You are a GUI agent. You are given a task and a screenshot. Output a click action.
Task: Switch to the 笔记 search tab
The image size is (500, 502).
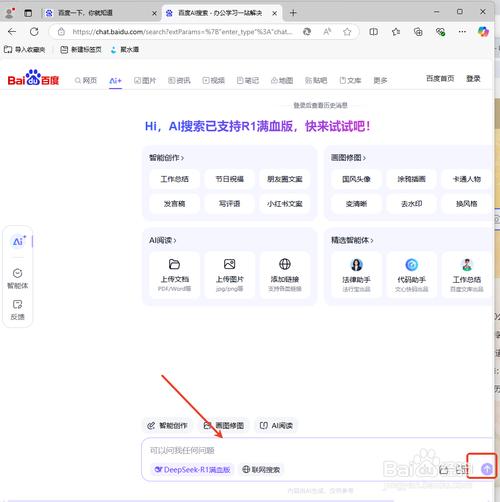click(x=248, y=80)
